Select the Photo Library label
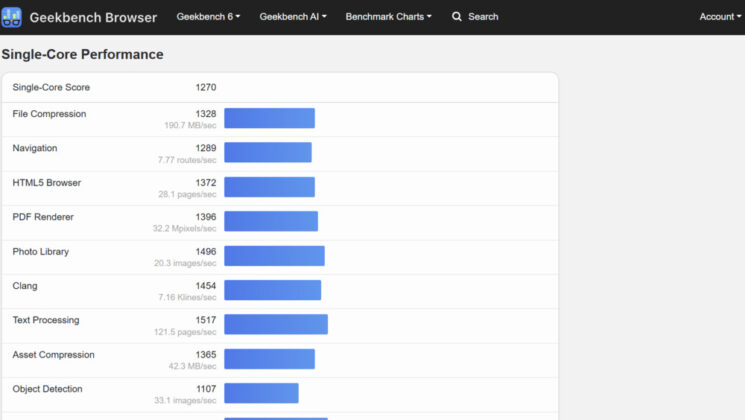The width and height of the screenshot is (745, 420). coord(40,252)
